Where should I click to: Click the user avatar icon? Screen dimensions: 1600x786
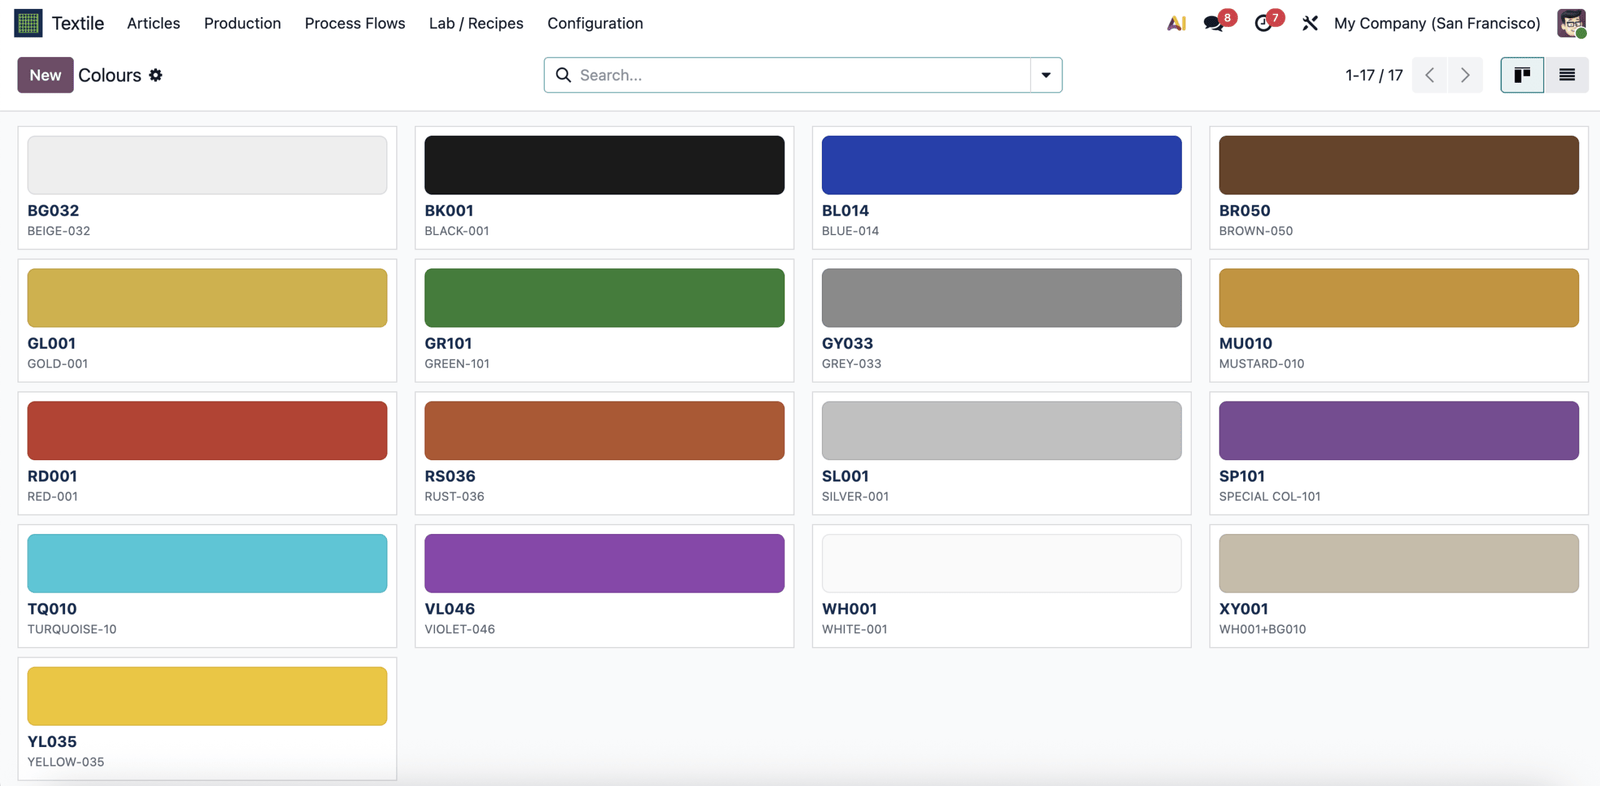coord(1572,23)
